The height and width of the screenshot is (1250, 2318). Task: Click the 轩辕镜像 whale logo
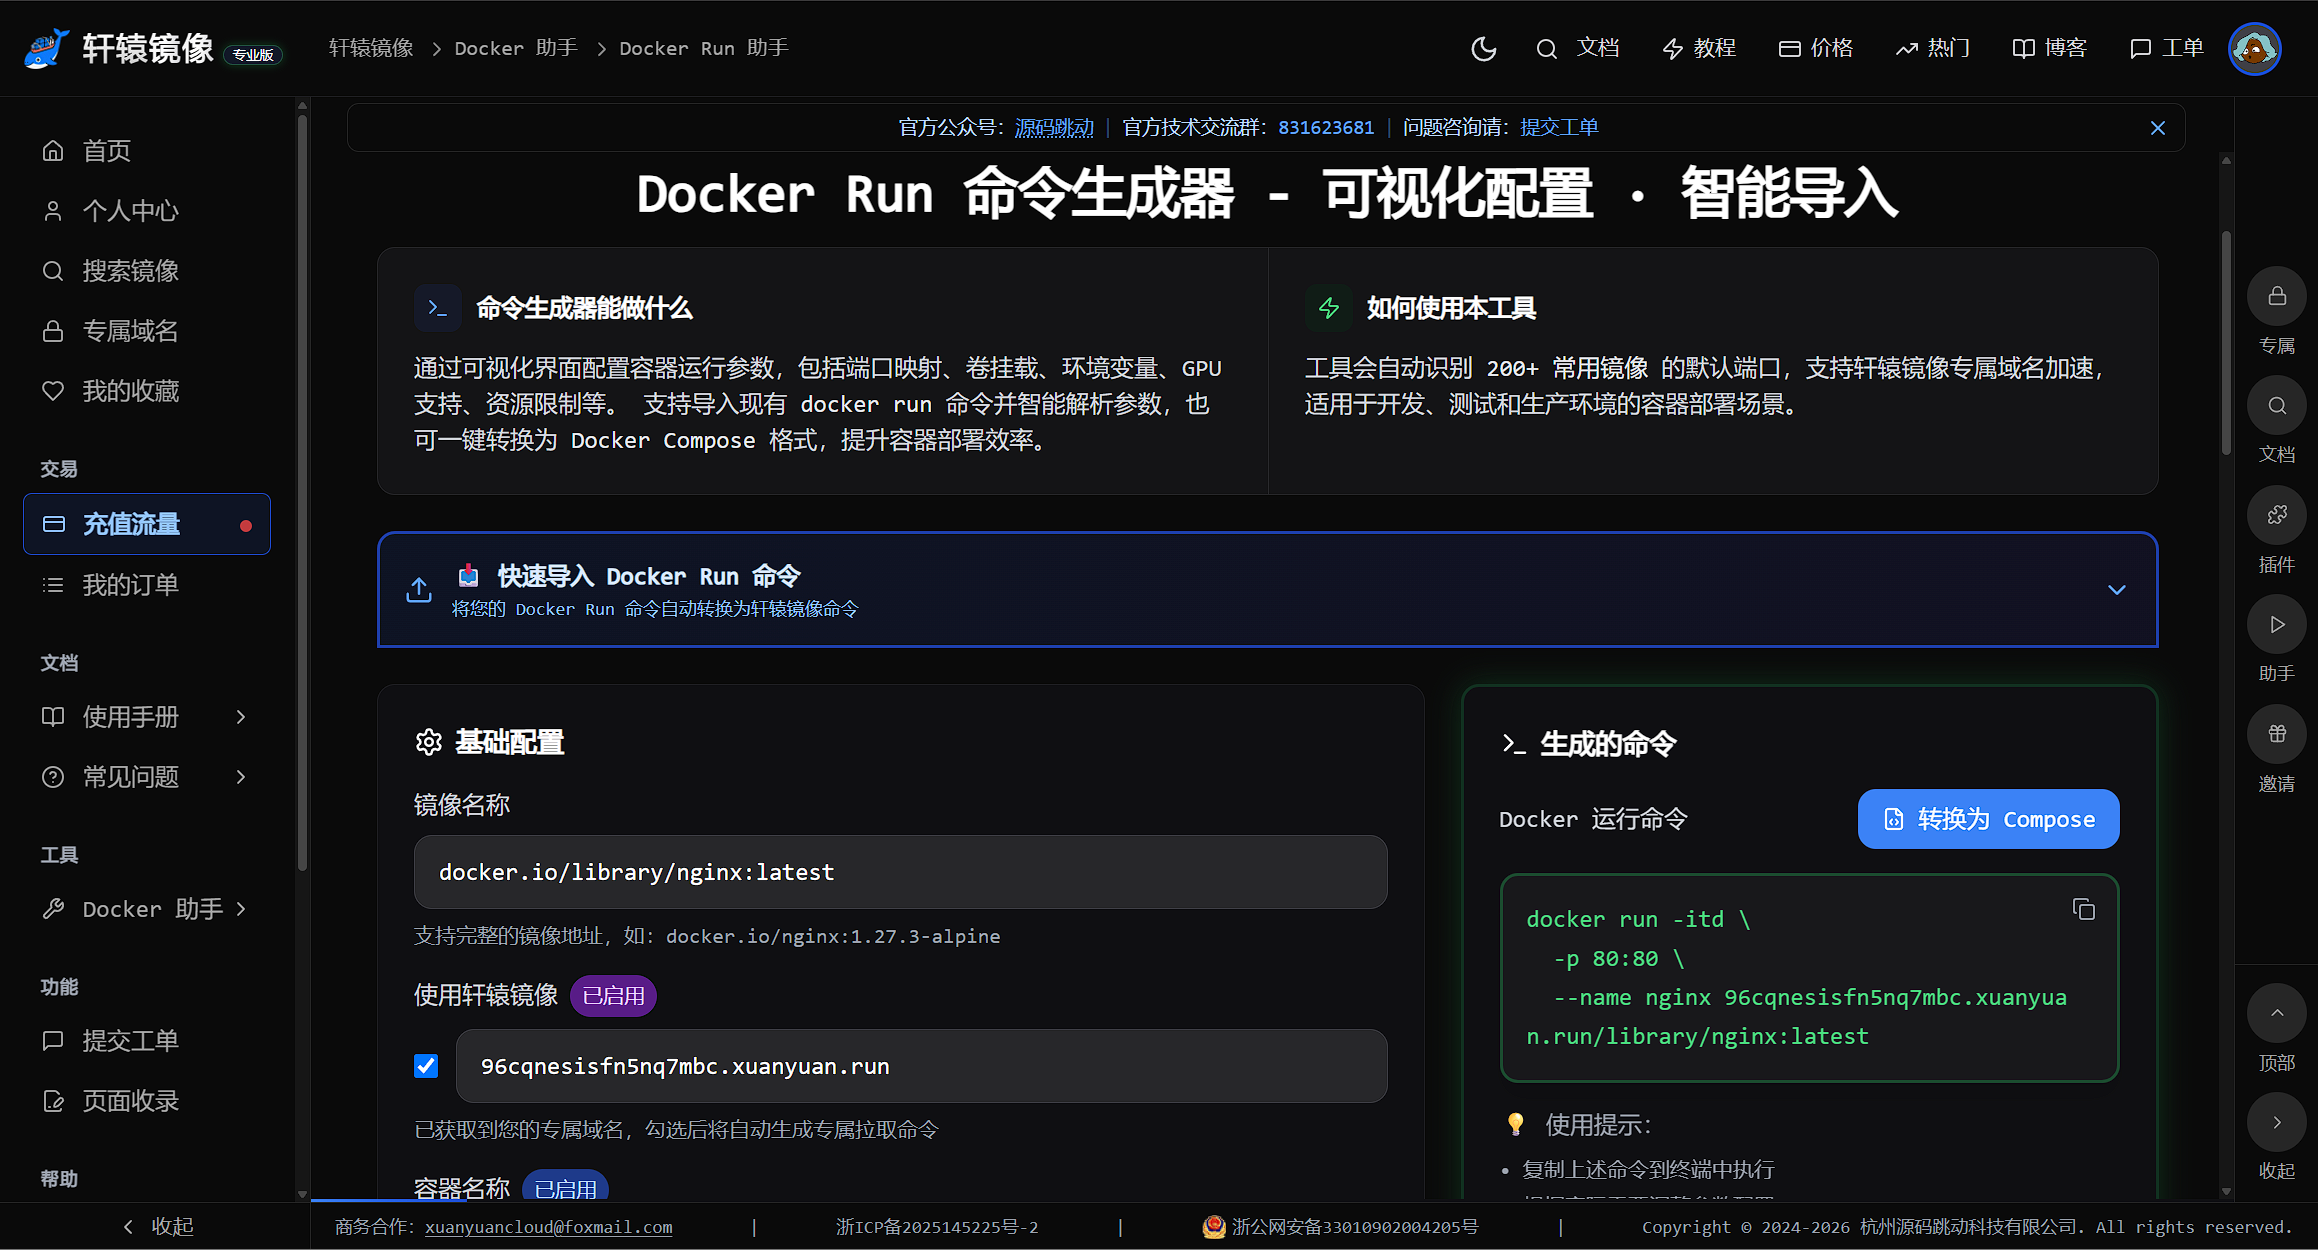(x=47, y=48)
